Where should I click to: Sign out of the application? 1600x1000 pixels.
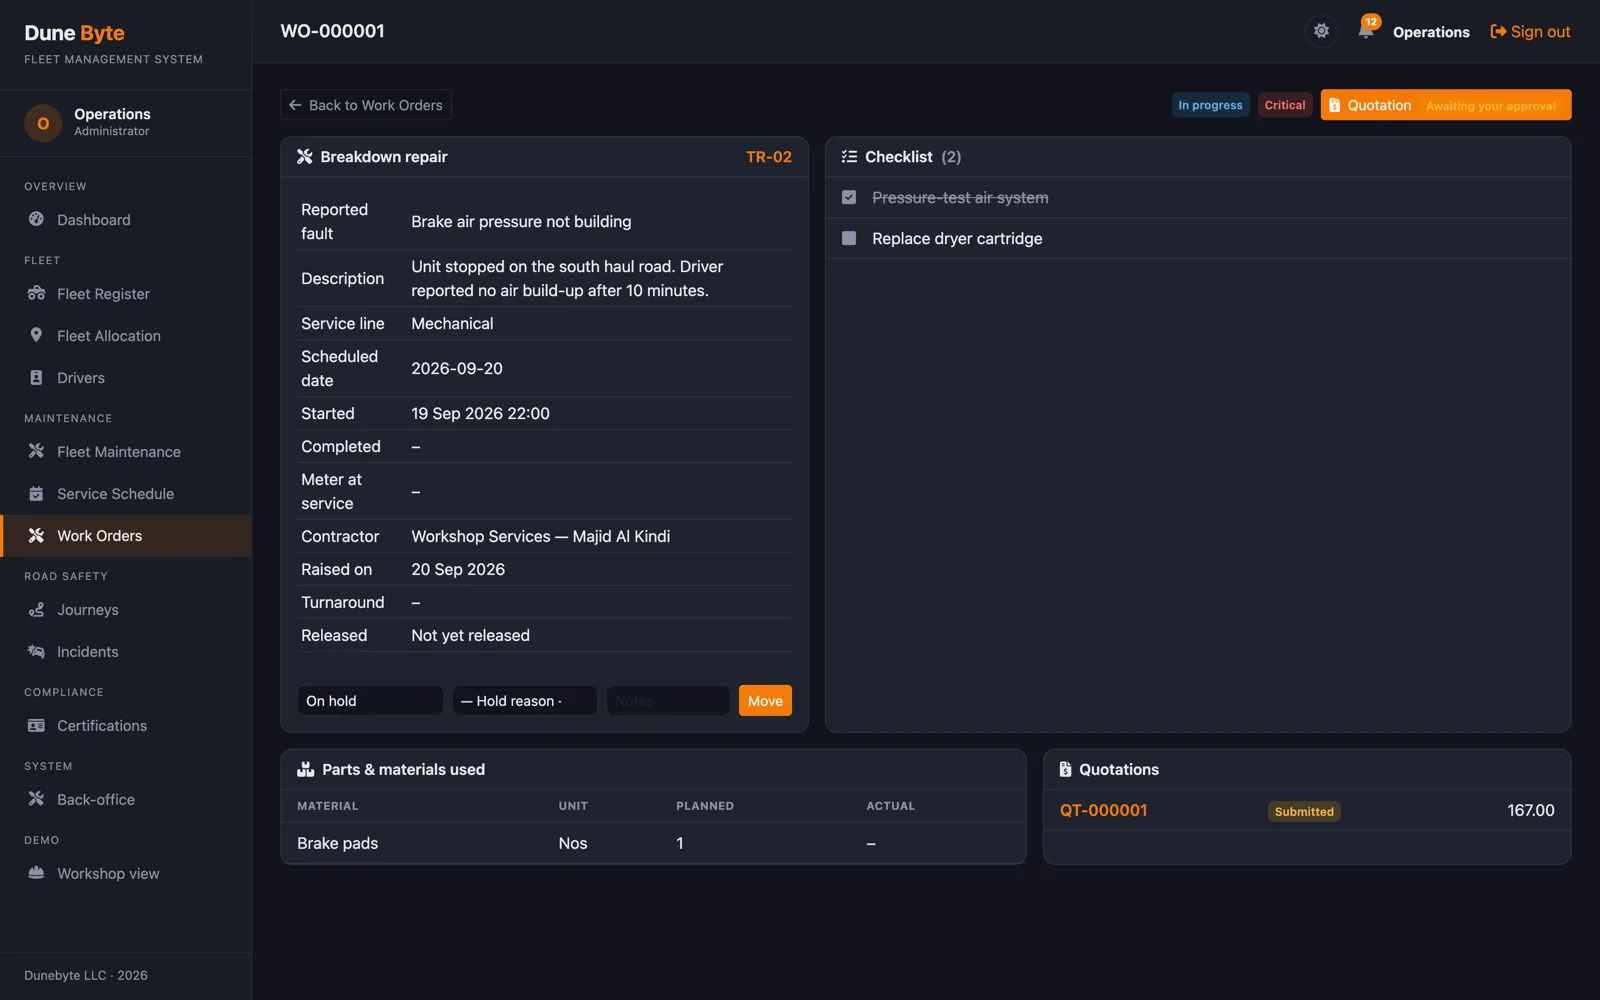click(1530, 32)
